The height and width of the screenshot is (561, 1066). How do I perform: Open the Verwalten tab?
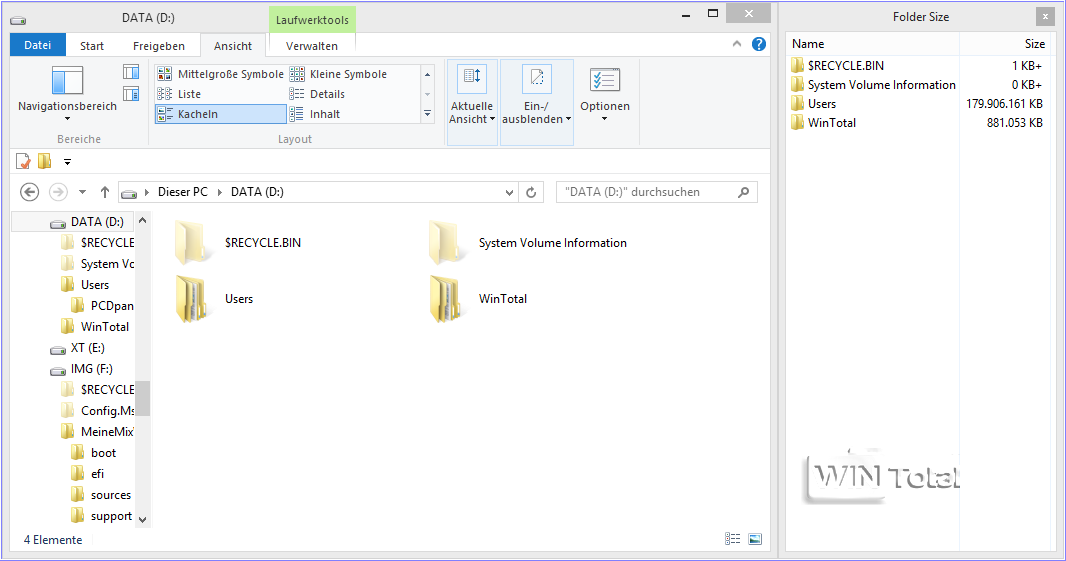point(311,46)
